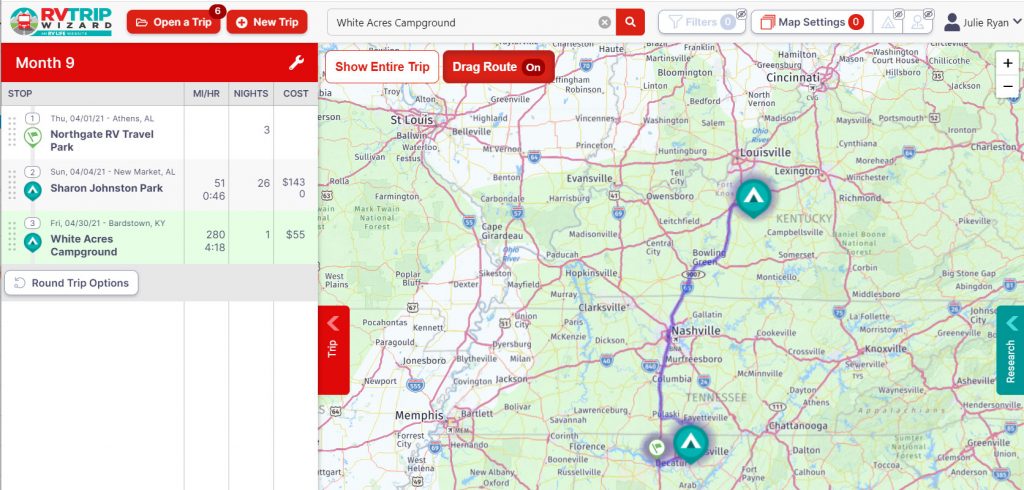Click the Month 9 trip title
Screen dimensions: 1024x490
pos(45,63)
